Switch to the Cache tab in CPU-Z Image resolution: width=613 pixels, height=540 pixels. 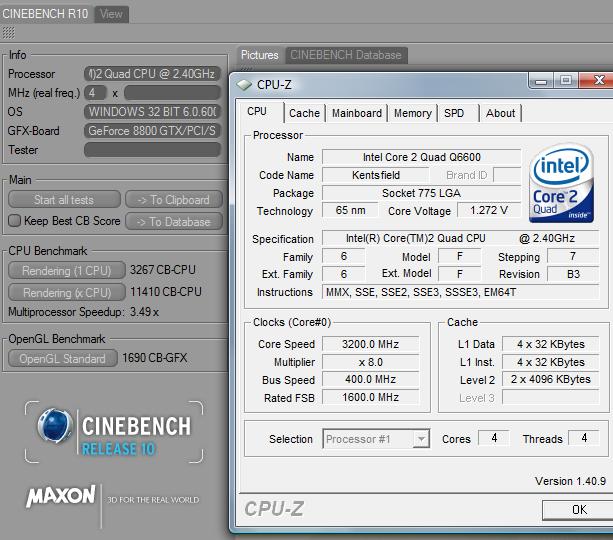[305, 113]
